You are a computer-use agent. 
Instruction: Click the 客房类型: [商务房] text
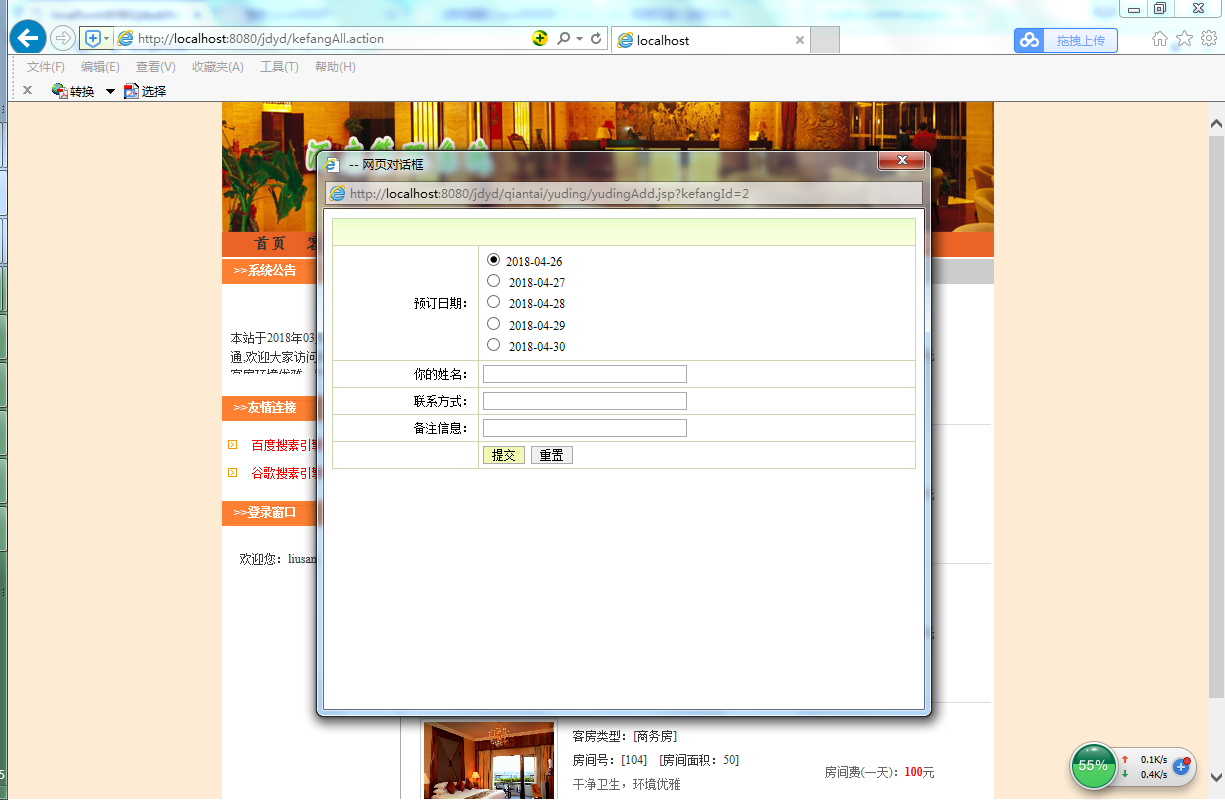(624, 736)
